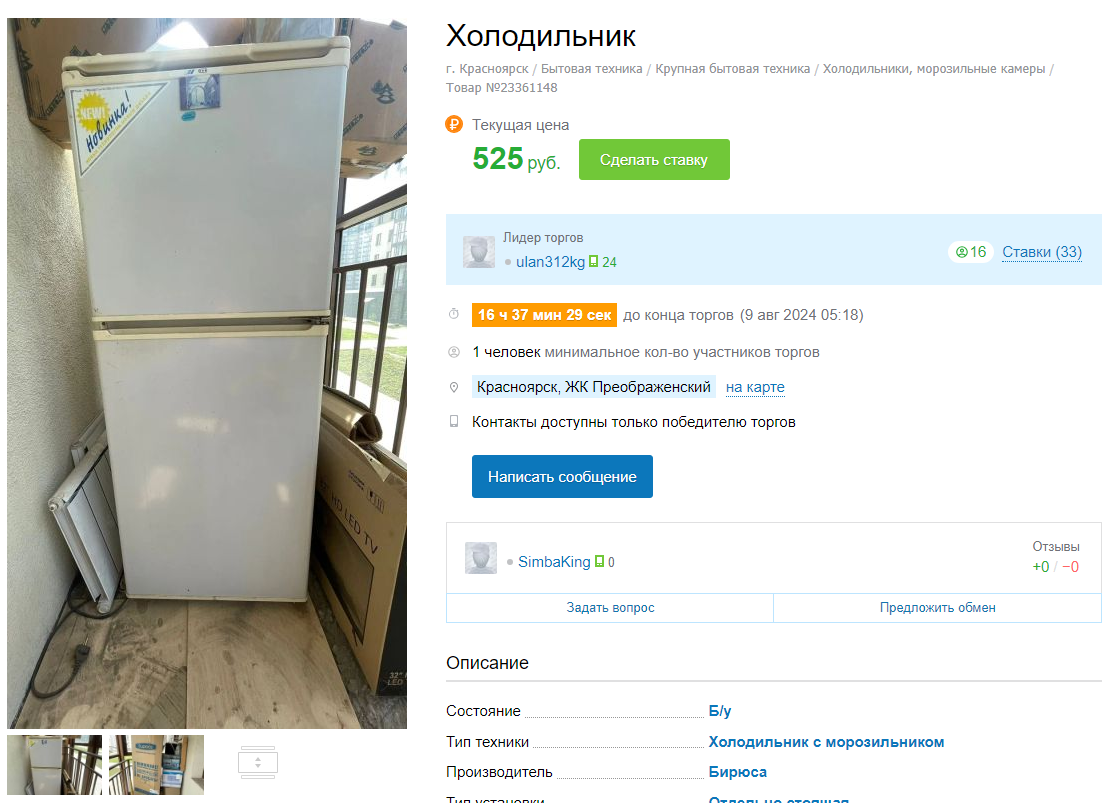Click the orange ruble currency icon

[x=454, y=124]
